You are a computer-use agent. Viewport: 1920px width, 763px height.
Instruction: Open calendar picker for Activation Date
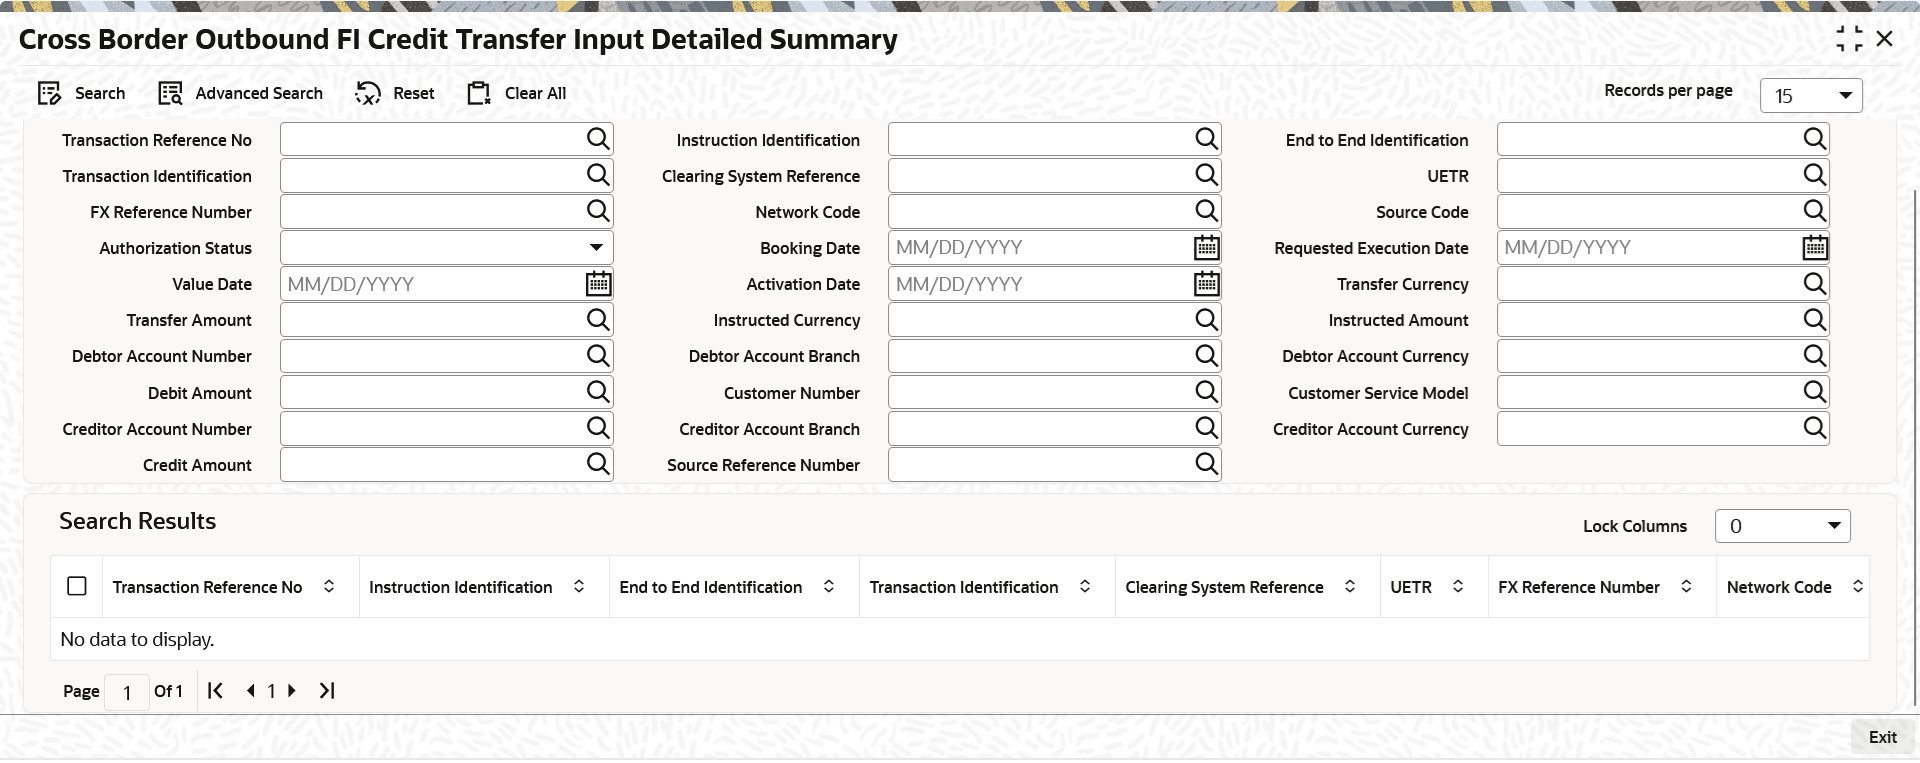pos(1207,284)
